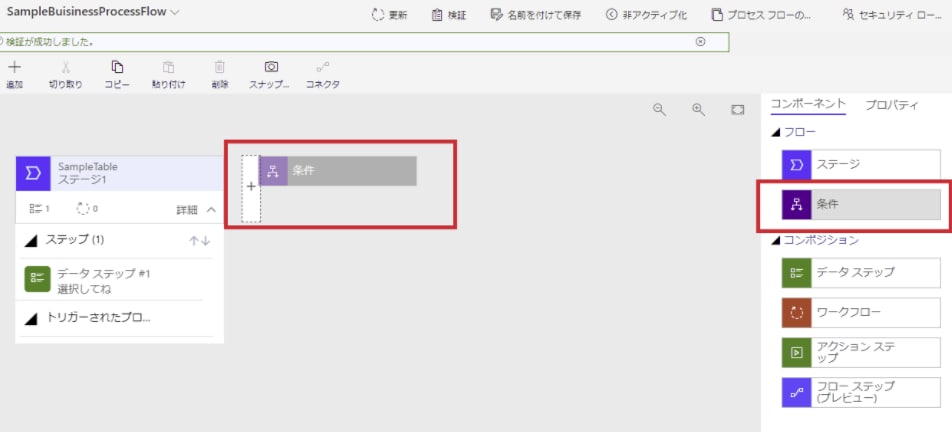Collapse the コンポジション section
Screen dimensions: 952x432
(x=775, y=240)
